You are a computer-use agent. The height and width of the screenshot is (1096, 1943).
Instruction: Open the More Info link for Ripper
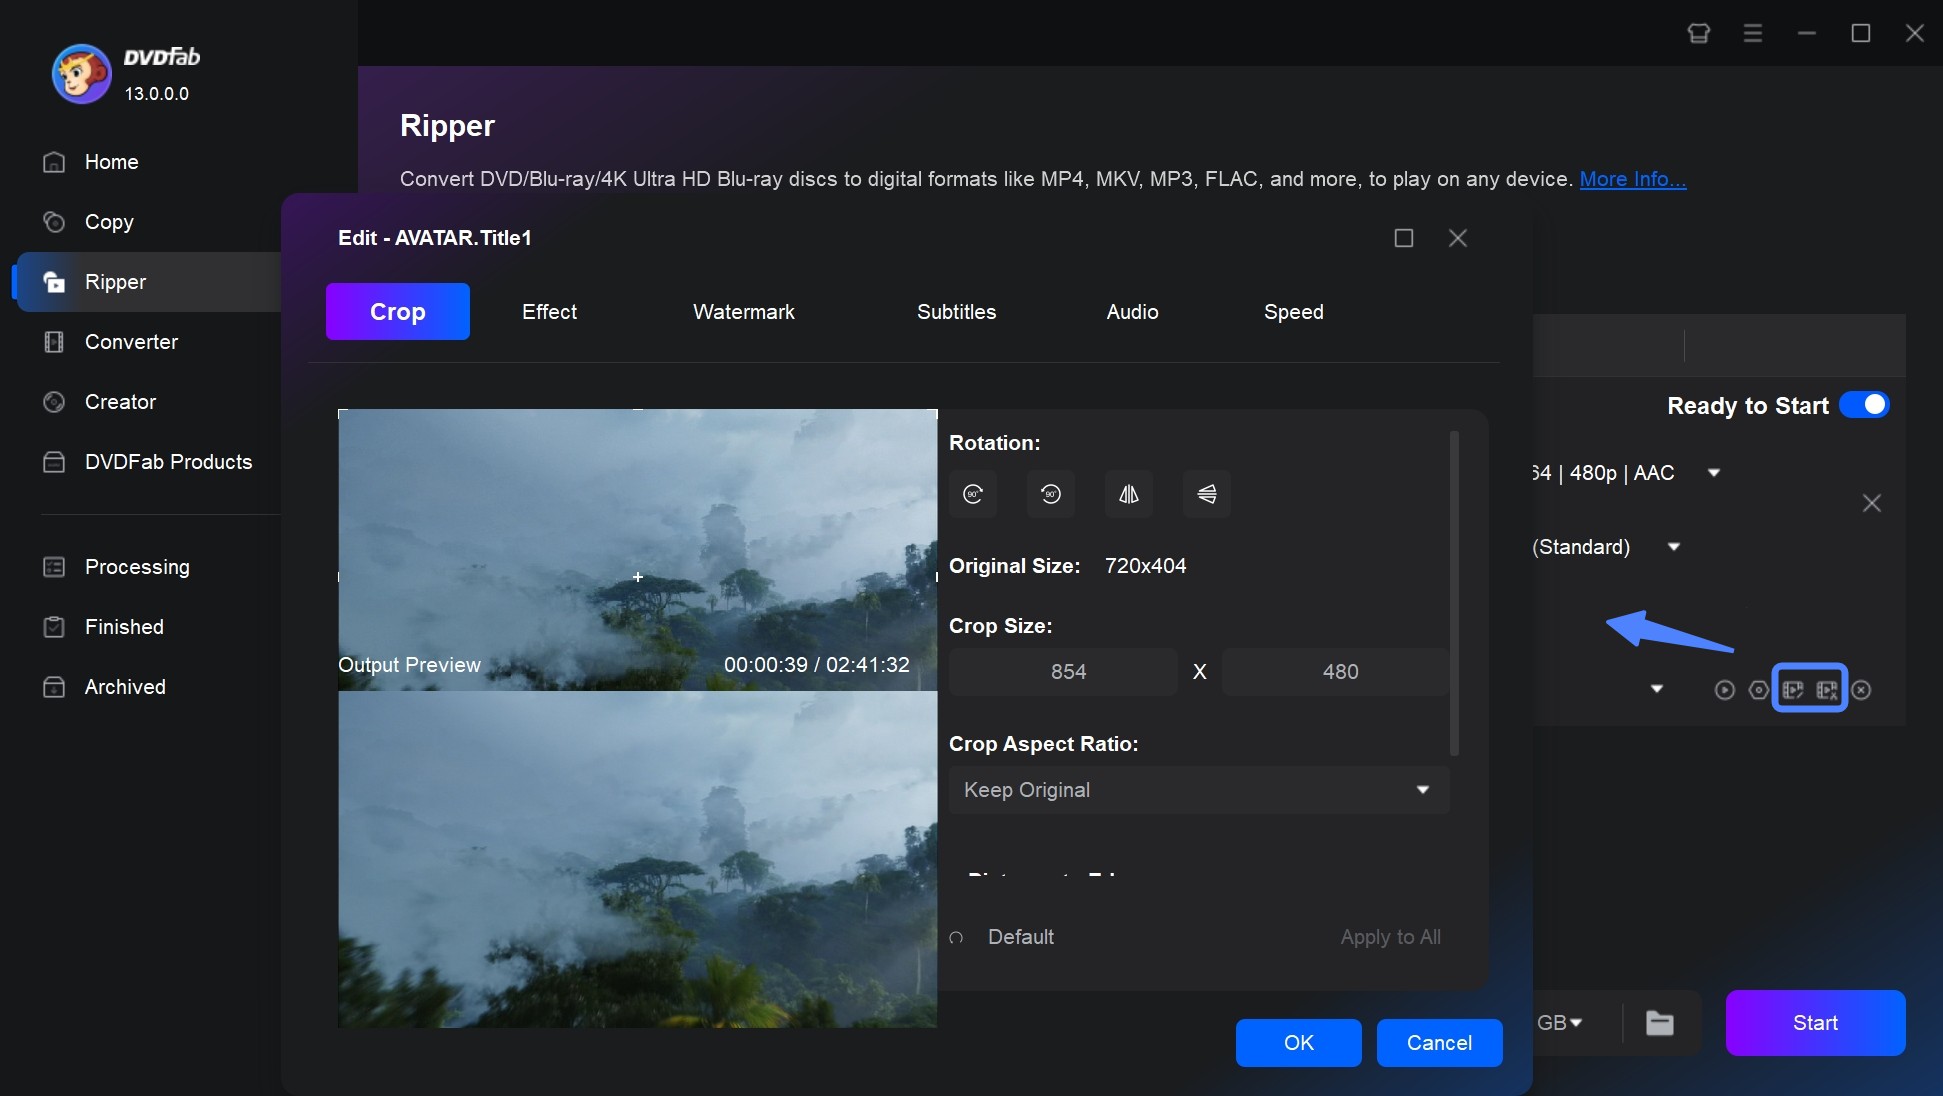[x=1631, y=176]
